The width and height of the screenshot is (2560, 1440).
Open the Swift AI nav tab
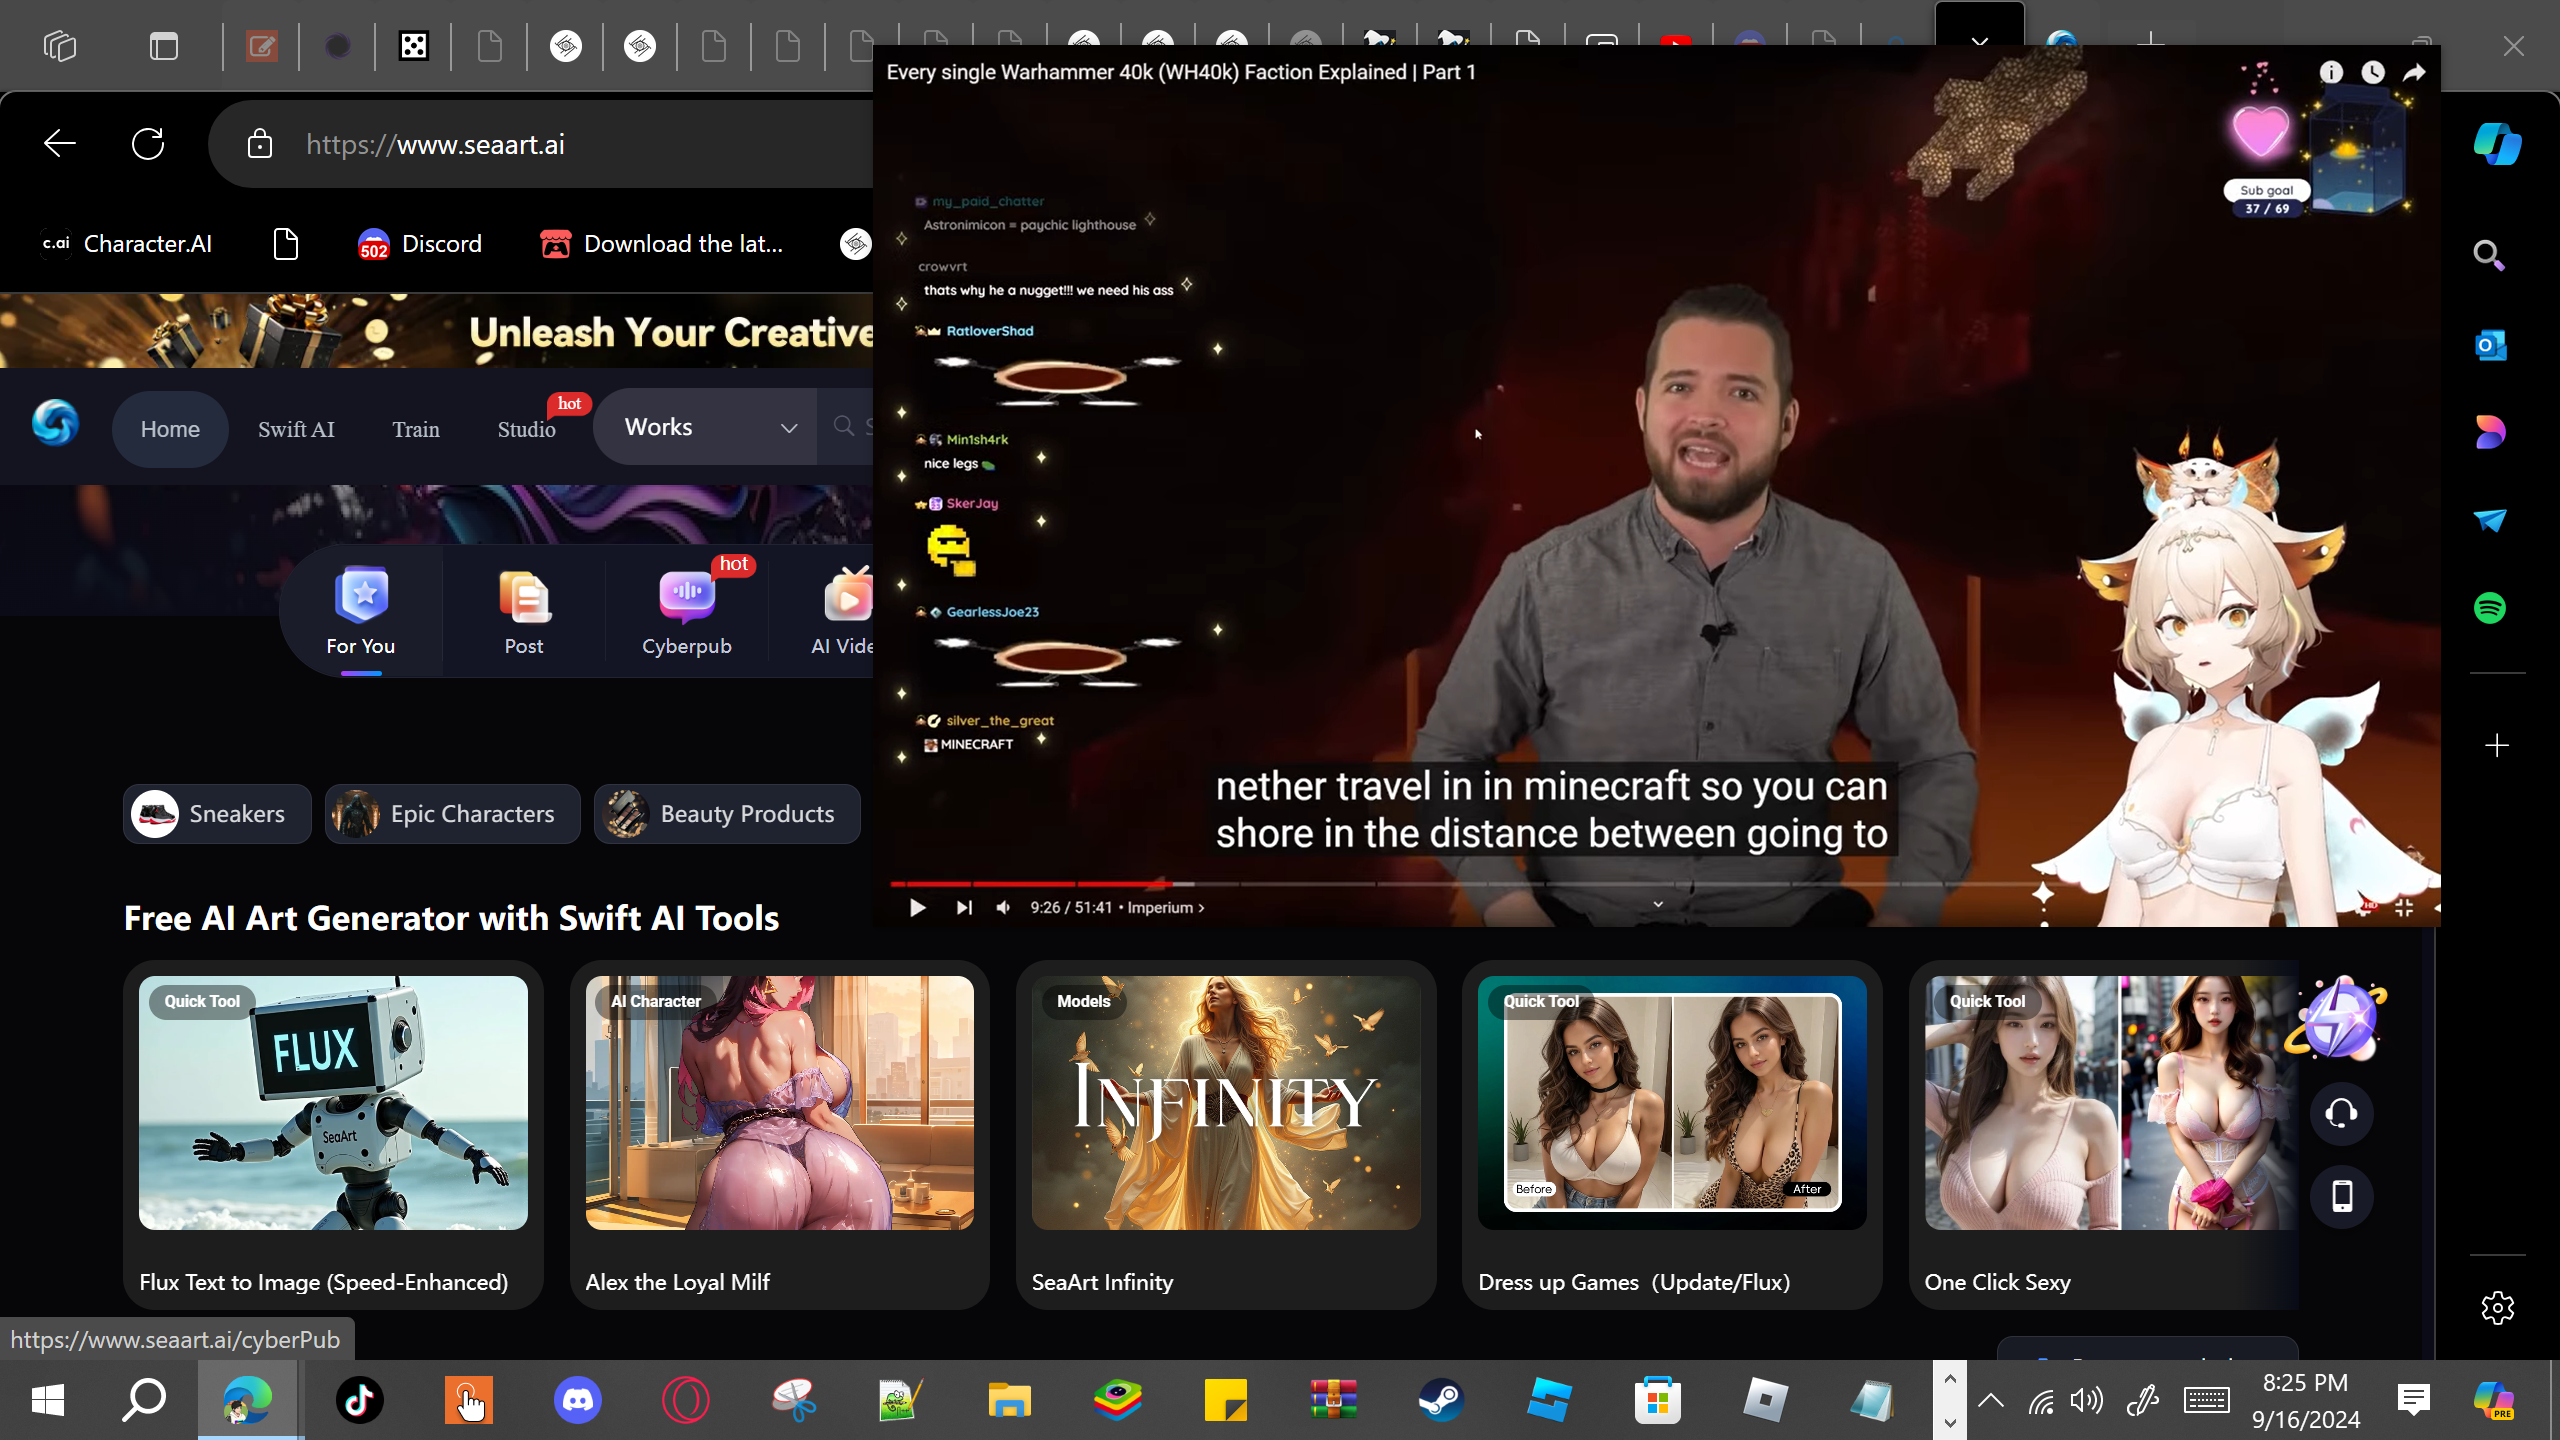click(x=296, y=429)
